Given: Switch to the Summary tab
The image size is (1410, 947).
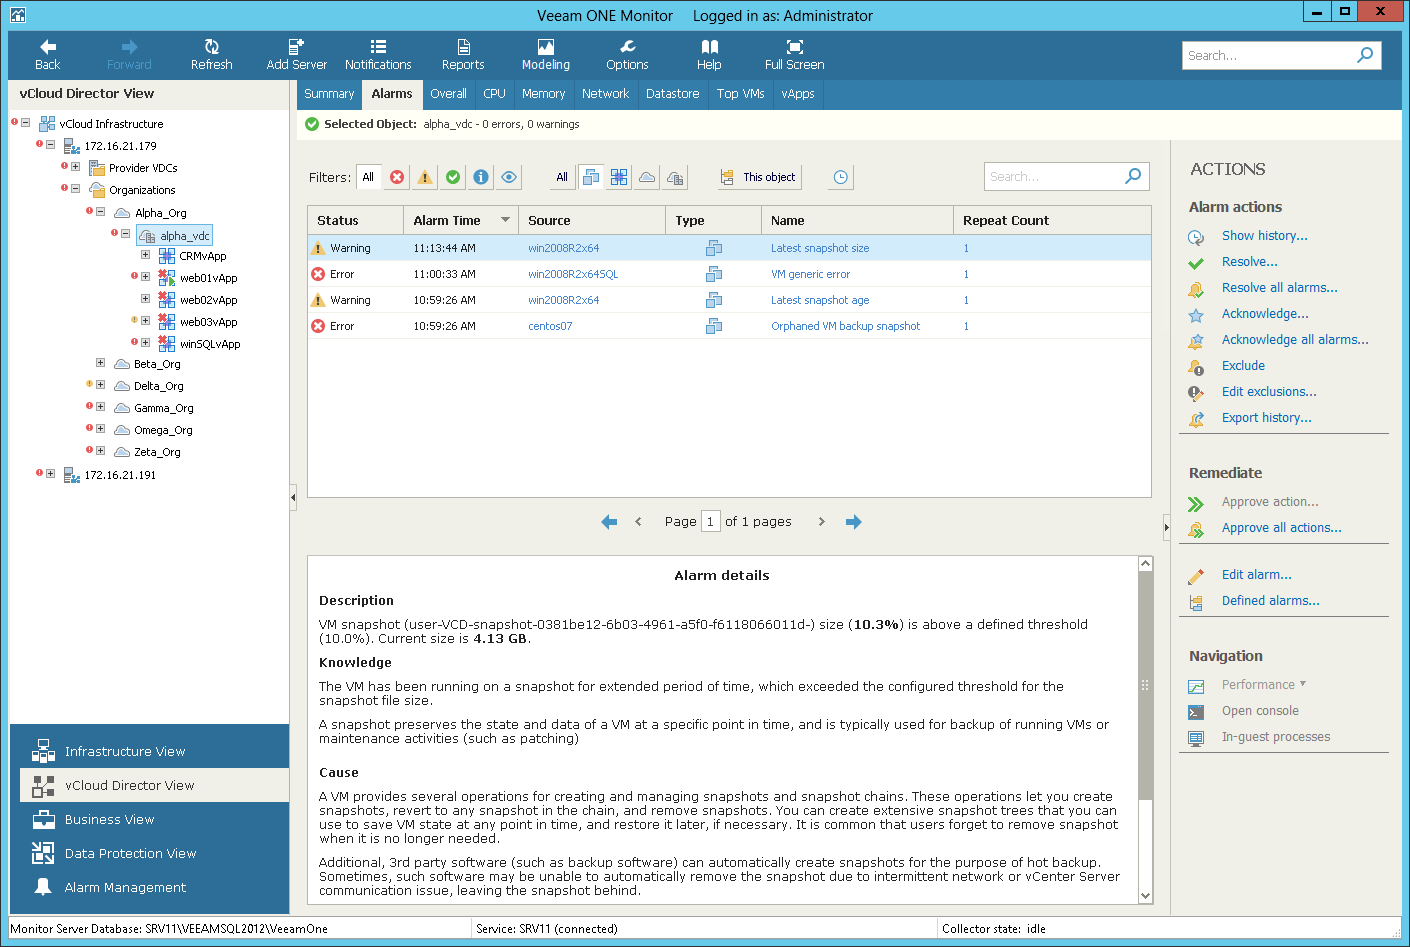Looking at the screenshot, I should pos(329,94).
